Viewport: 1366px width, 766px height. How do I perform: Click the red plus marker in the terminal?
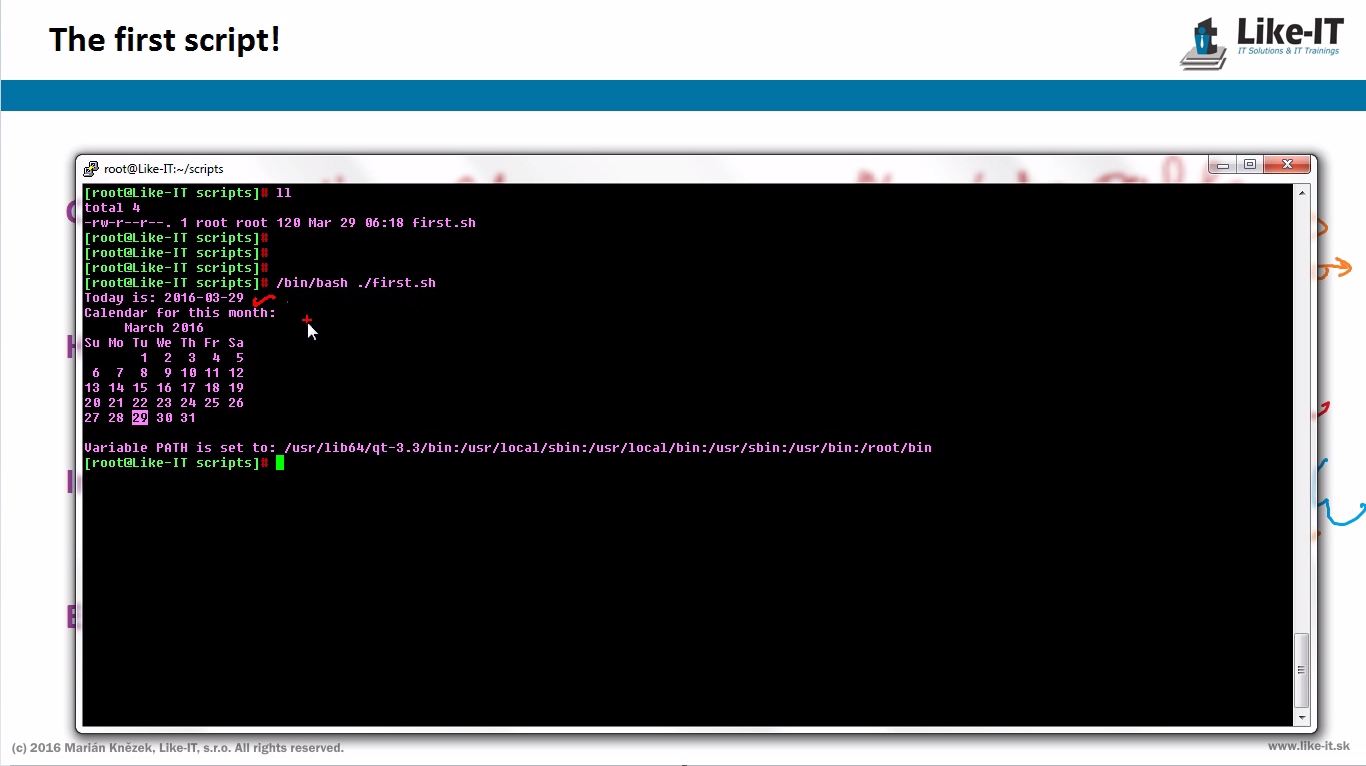(307, 320)
